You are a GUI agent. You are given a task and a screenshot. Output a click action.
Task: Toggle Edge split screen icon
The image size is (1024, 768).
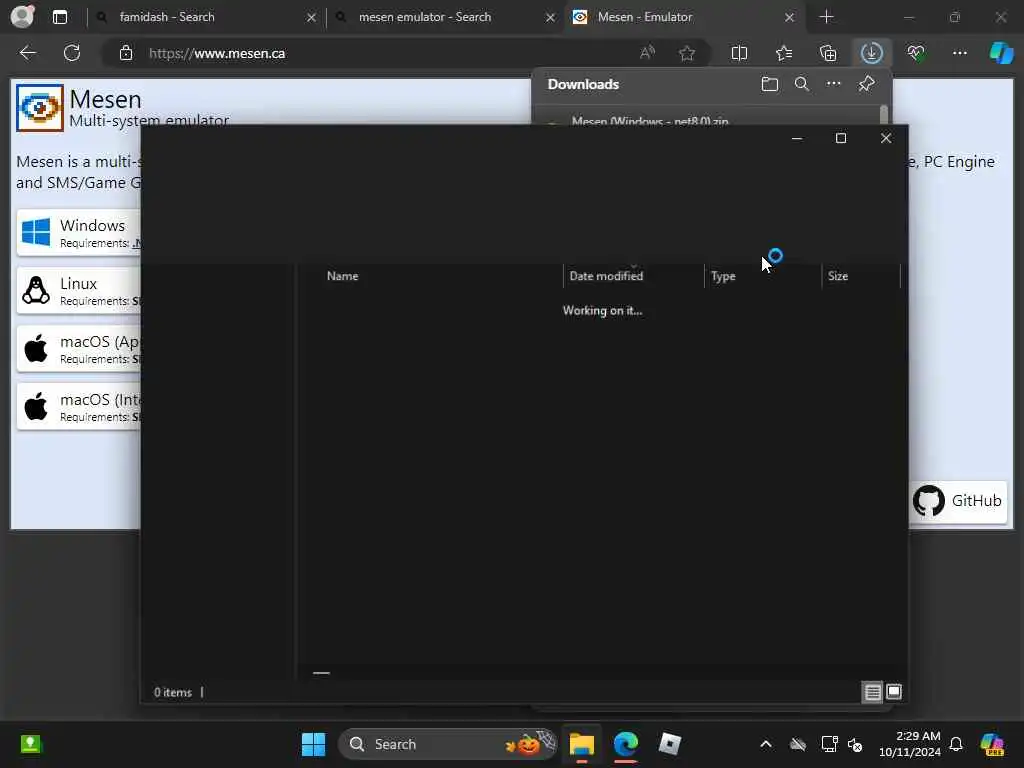[739, 53]
